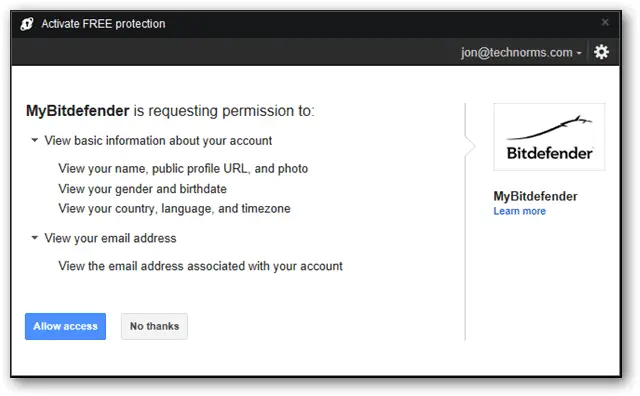Open the Learn more link

coord(519,211)
